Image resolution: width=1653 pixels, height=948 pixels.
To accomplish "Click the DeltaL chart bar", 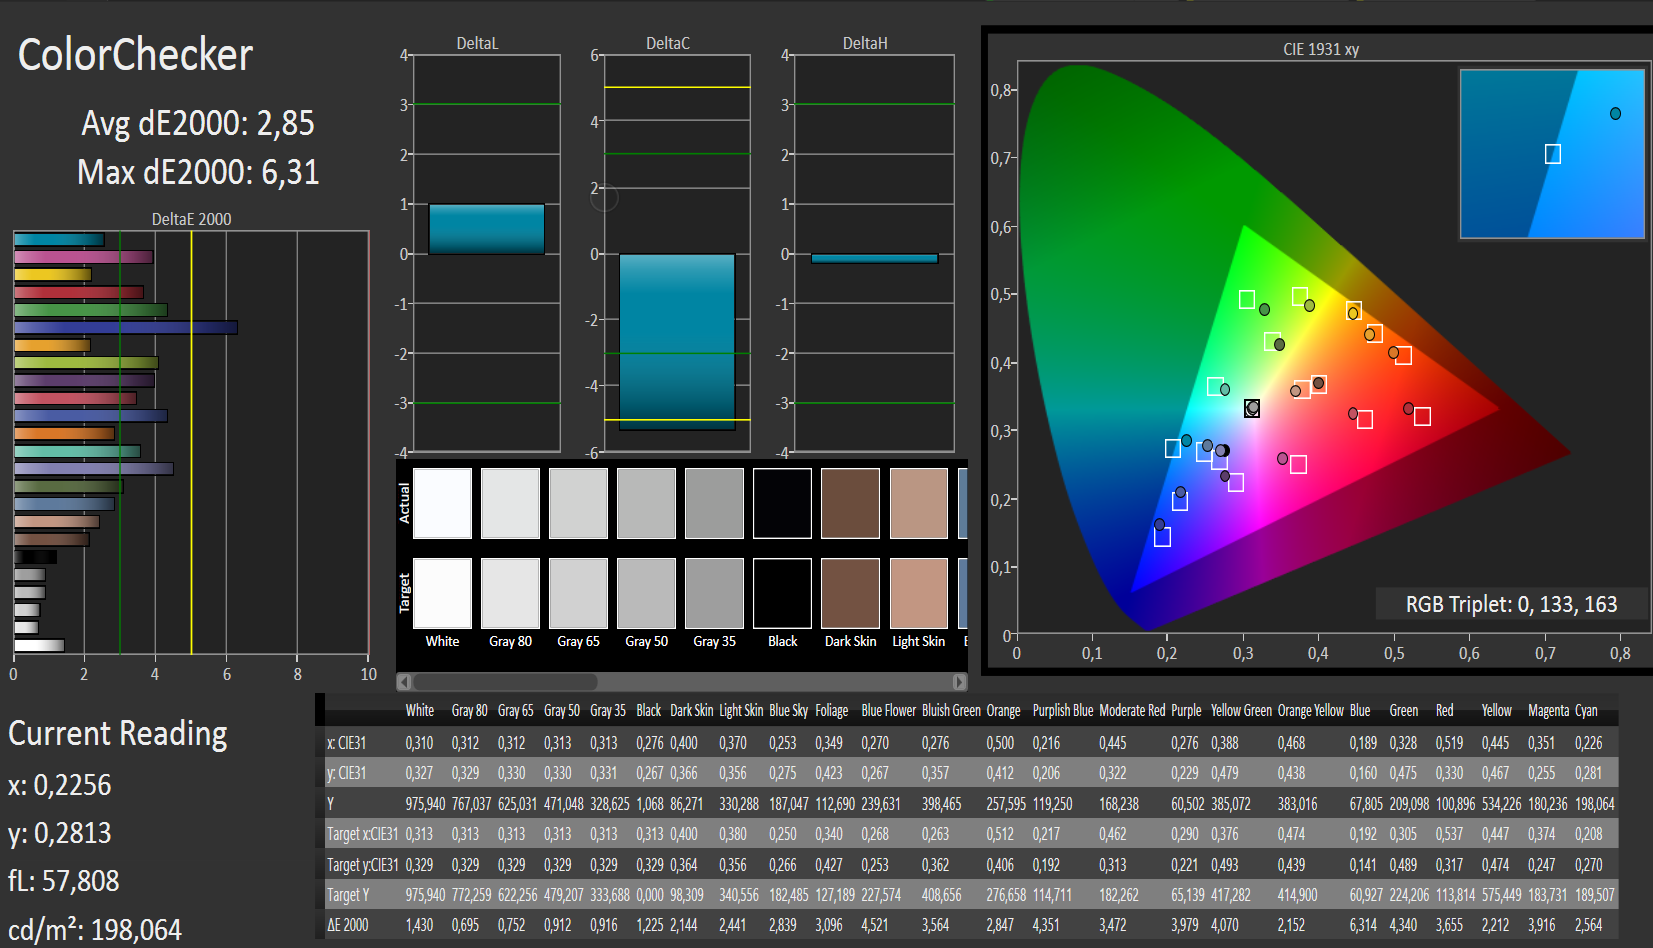I will [486, 229].
